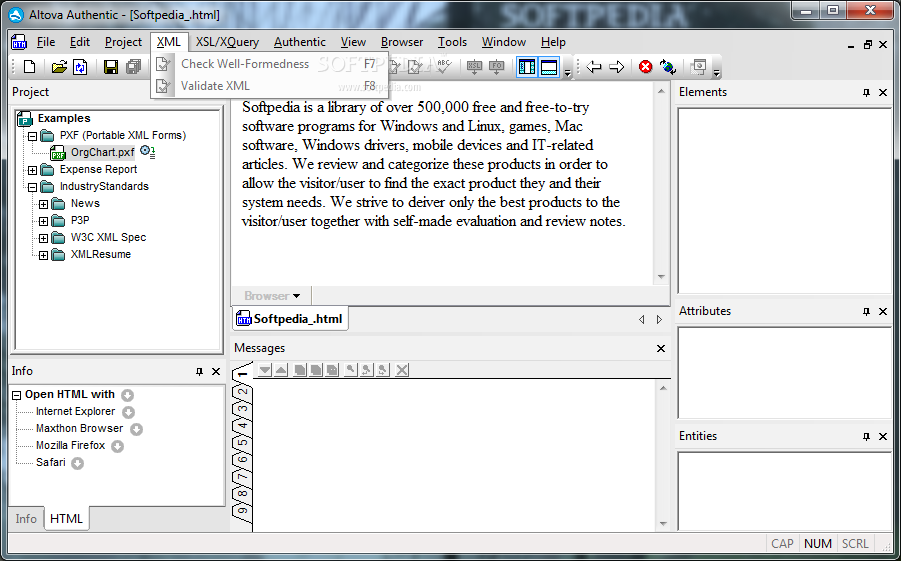This screenshot has height=561, width=901.
Task: Expand the P3P folder
Action: pos(43,221)
